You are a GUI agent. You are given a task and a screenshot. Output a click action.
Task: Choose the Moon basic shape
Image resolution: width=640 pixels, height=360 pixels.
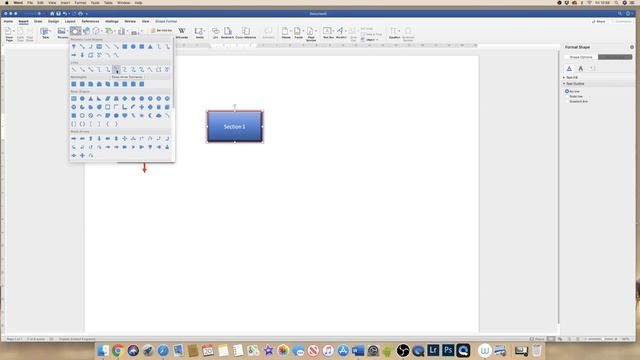150,116
